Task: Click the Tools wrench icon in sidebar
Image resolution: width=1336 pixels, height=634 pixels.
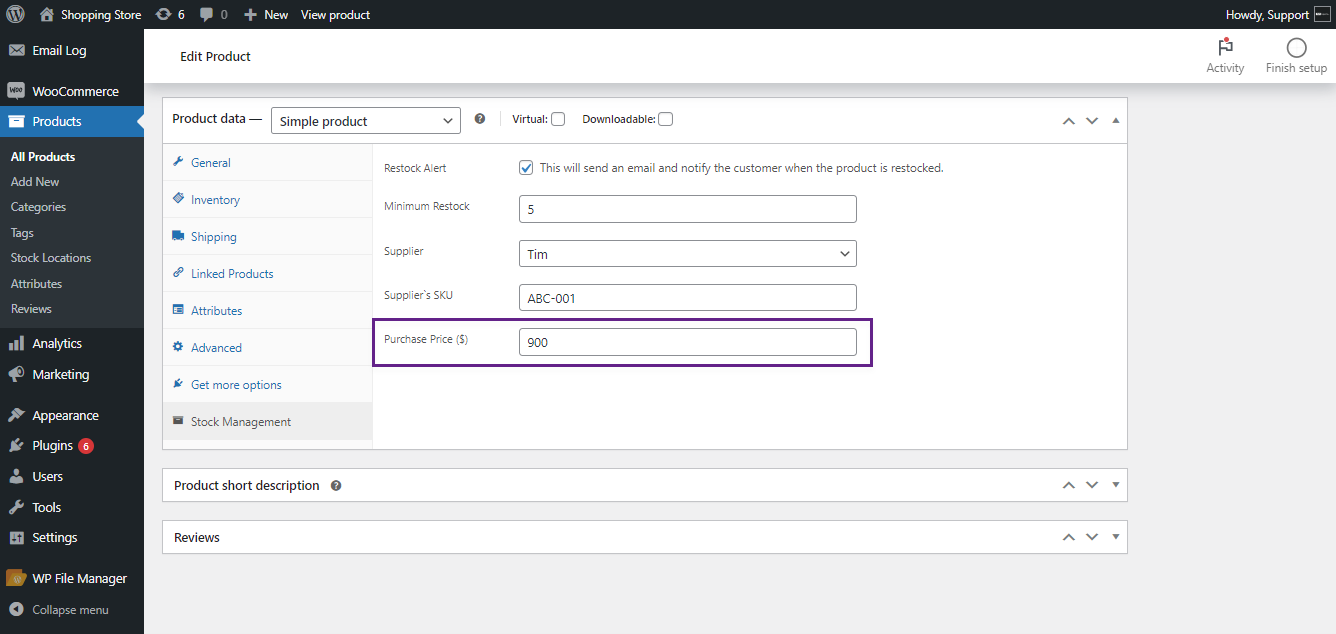Action: coord(17,507)
